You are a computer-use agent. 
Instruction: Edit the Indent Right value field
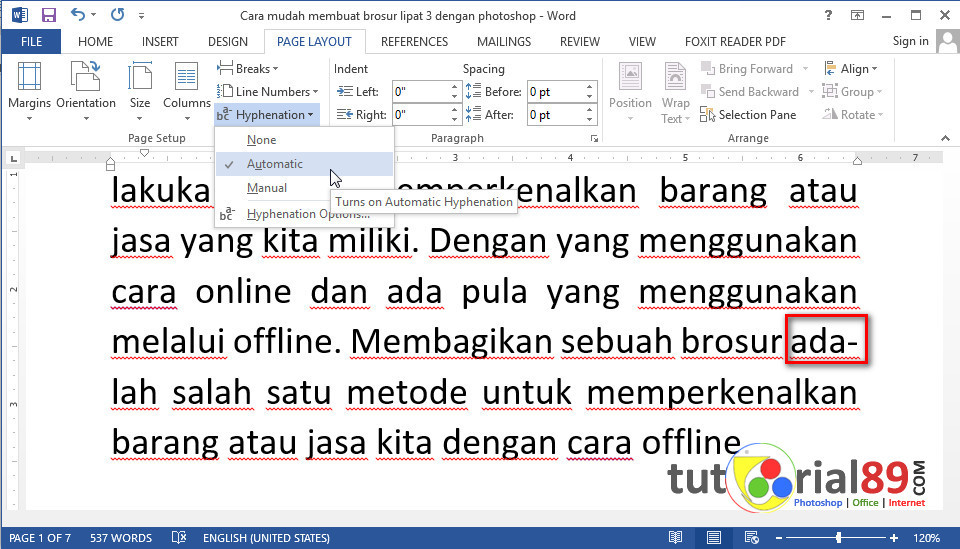420,115
